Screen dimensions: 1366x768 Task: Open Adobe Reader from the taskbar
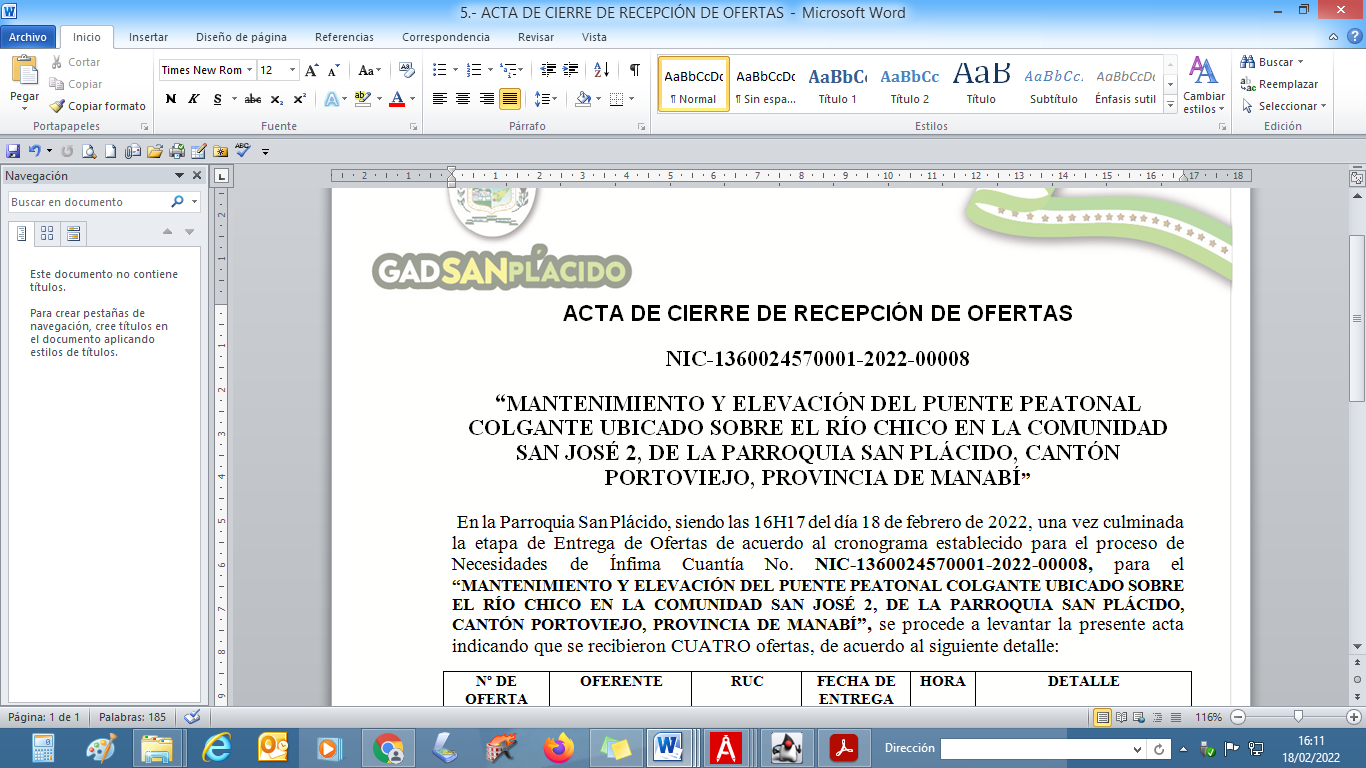845,748
